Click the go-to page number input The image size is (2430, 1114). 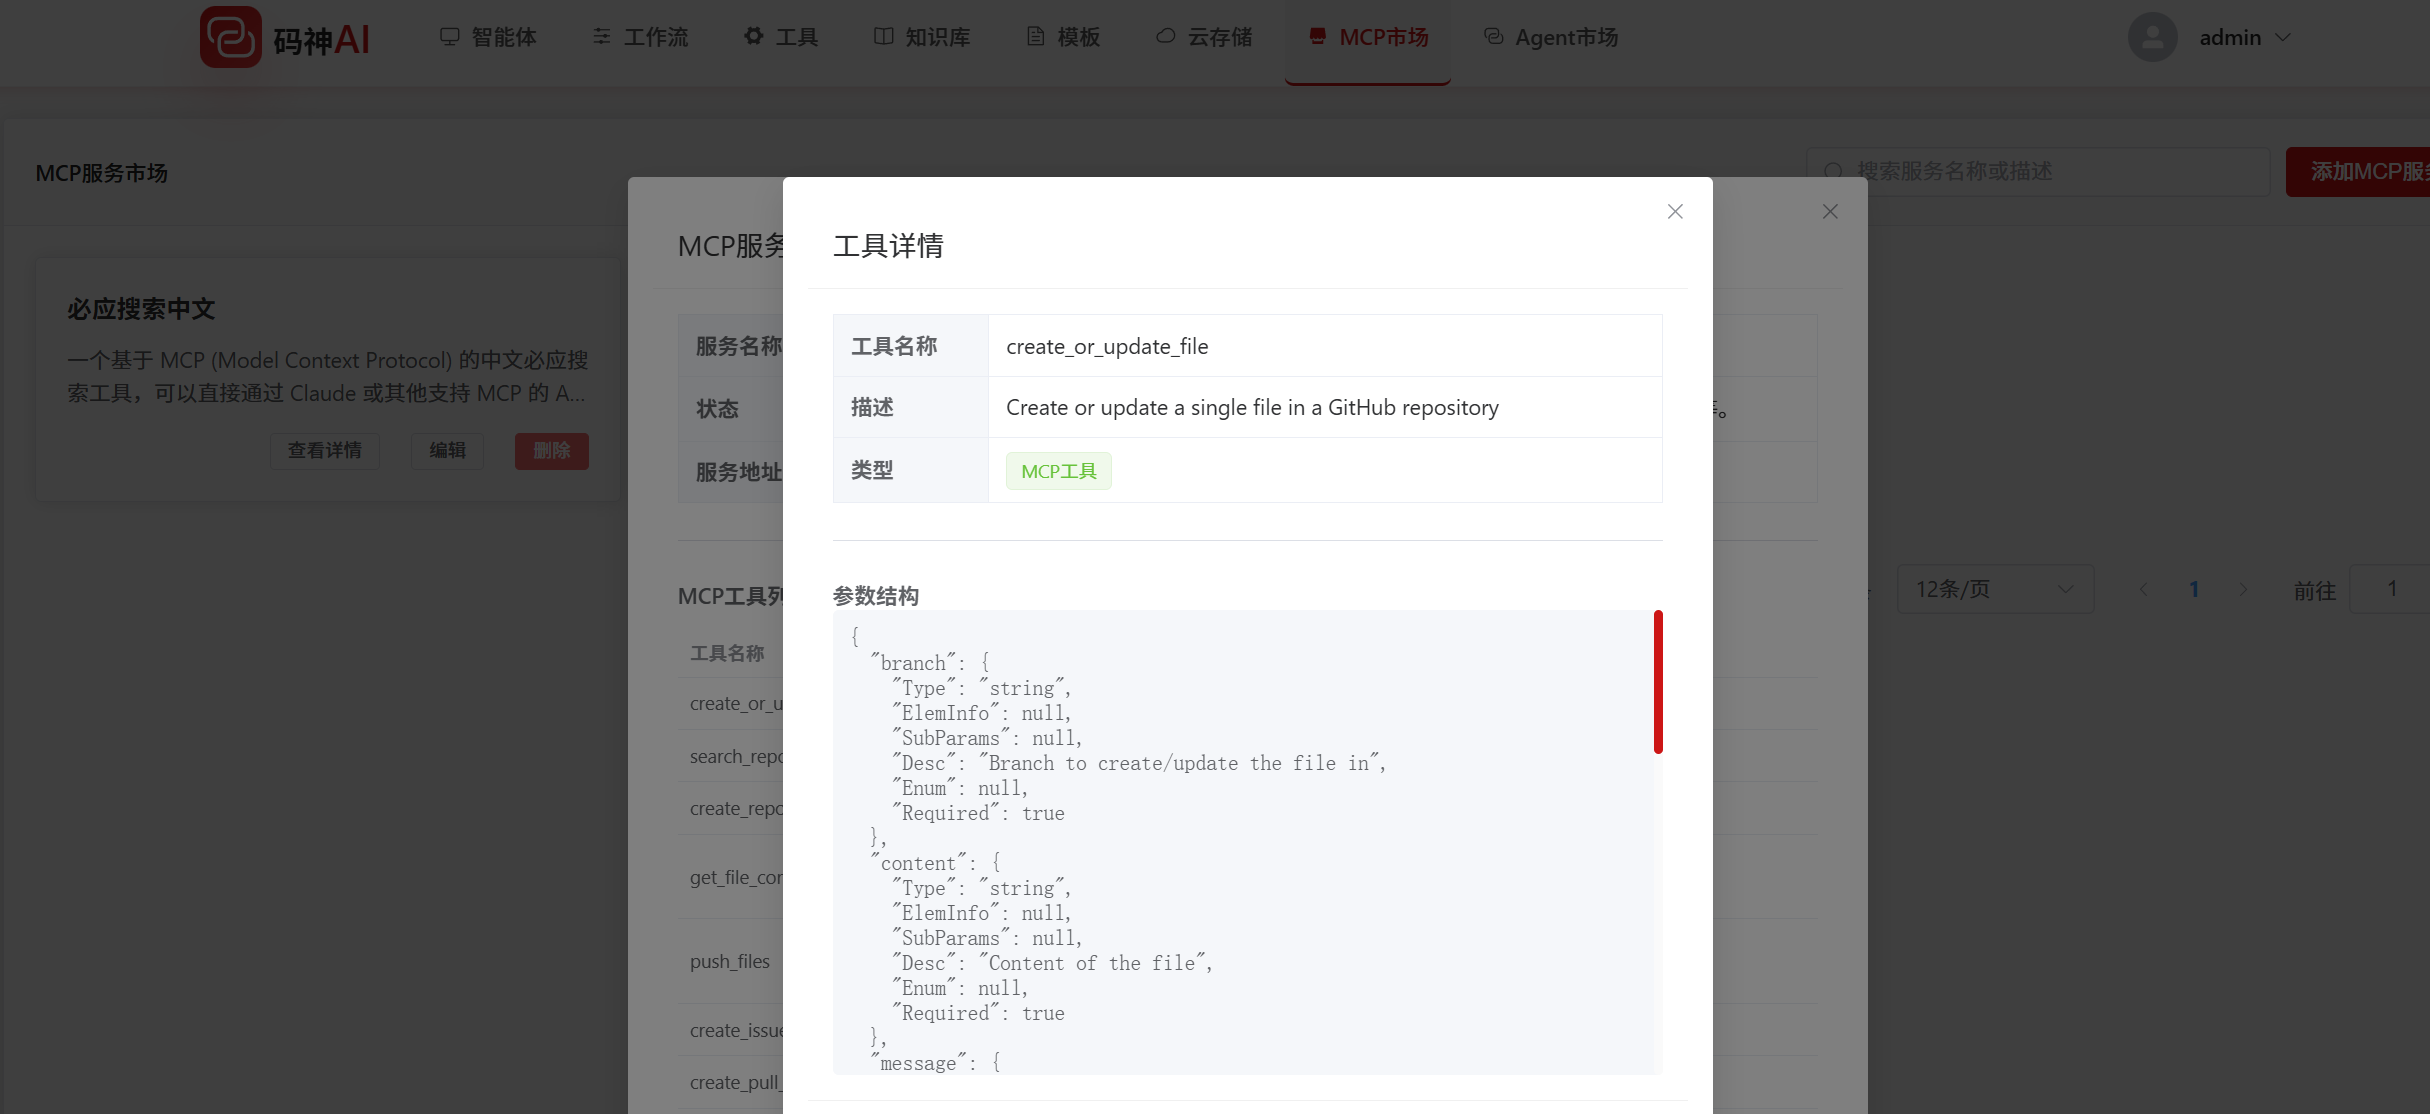[x=2391, y=589]
